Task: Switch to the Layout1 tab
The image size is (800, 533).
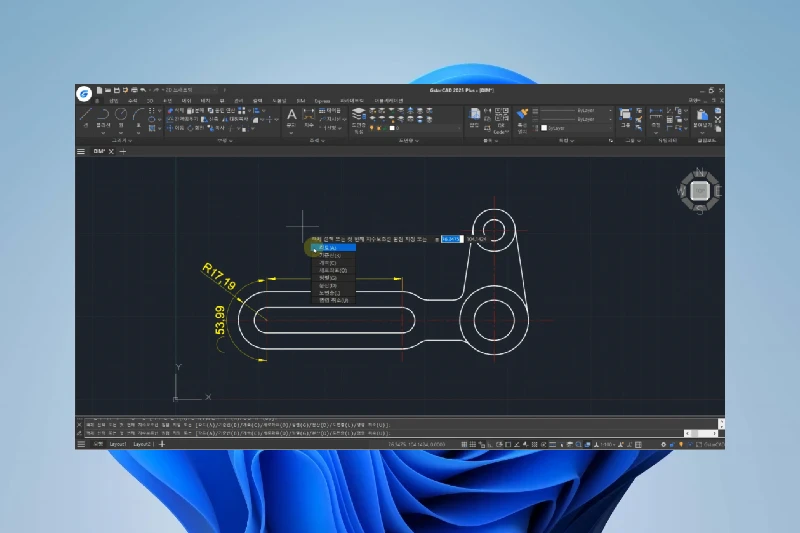Action: click(x=118, y=443)
